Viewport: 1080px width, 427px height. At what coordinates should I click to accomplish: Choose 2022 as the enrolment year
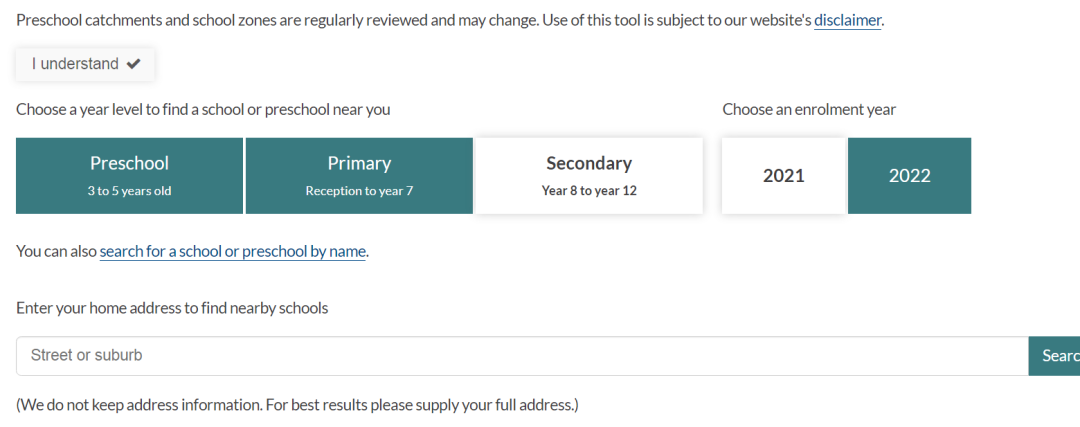(x=909, y=176)
